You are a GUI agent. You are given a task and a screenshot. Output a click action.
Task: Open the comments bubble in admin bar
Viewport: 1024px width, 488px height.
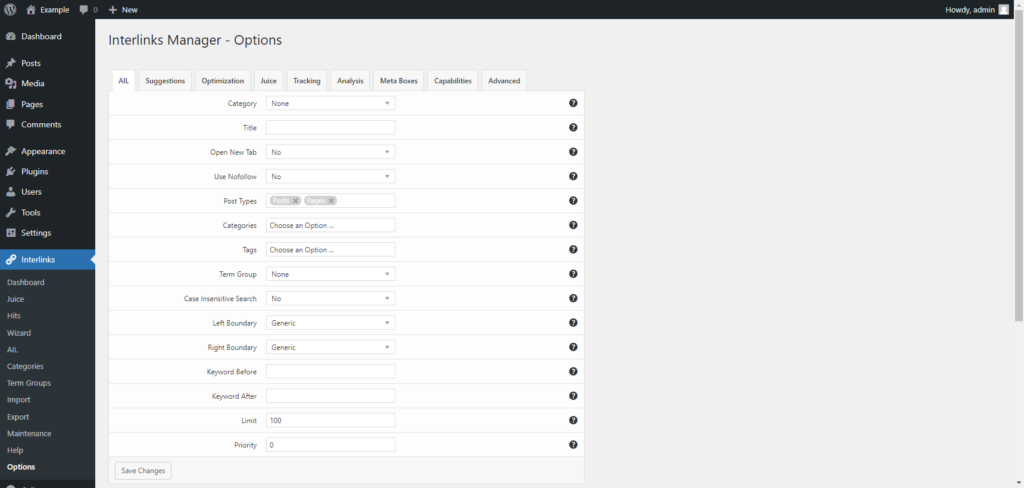tap(88, 9)
